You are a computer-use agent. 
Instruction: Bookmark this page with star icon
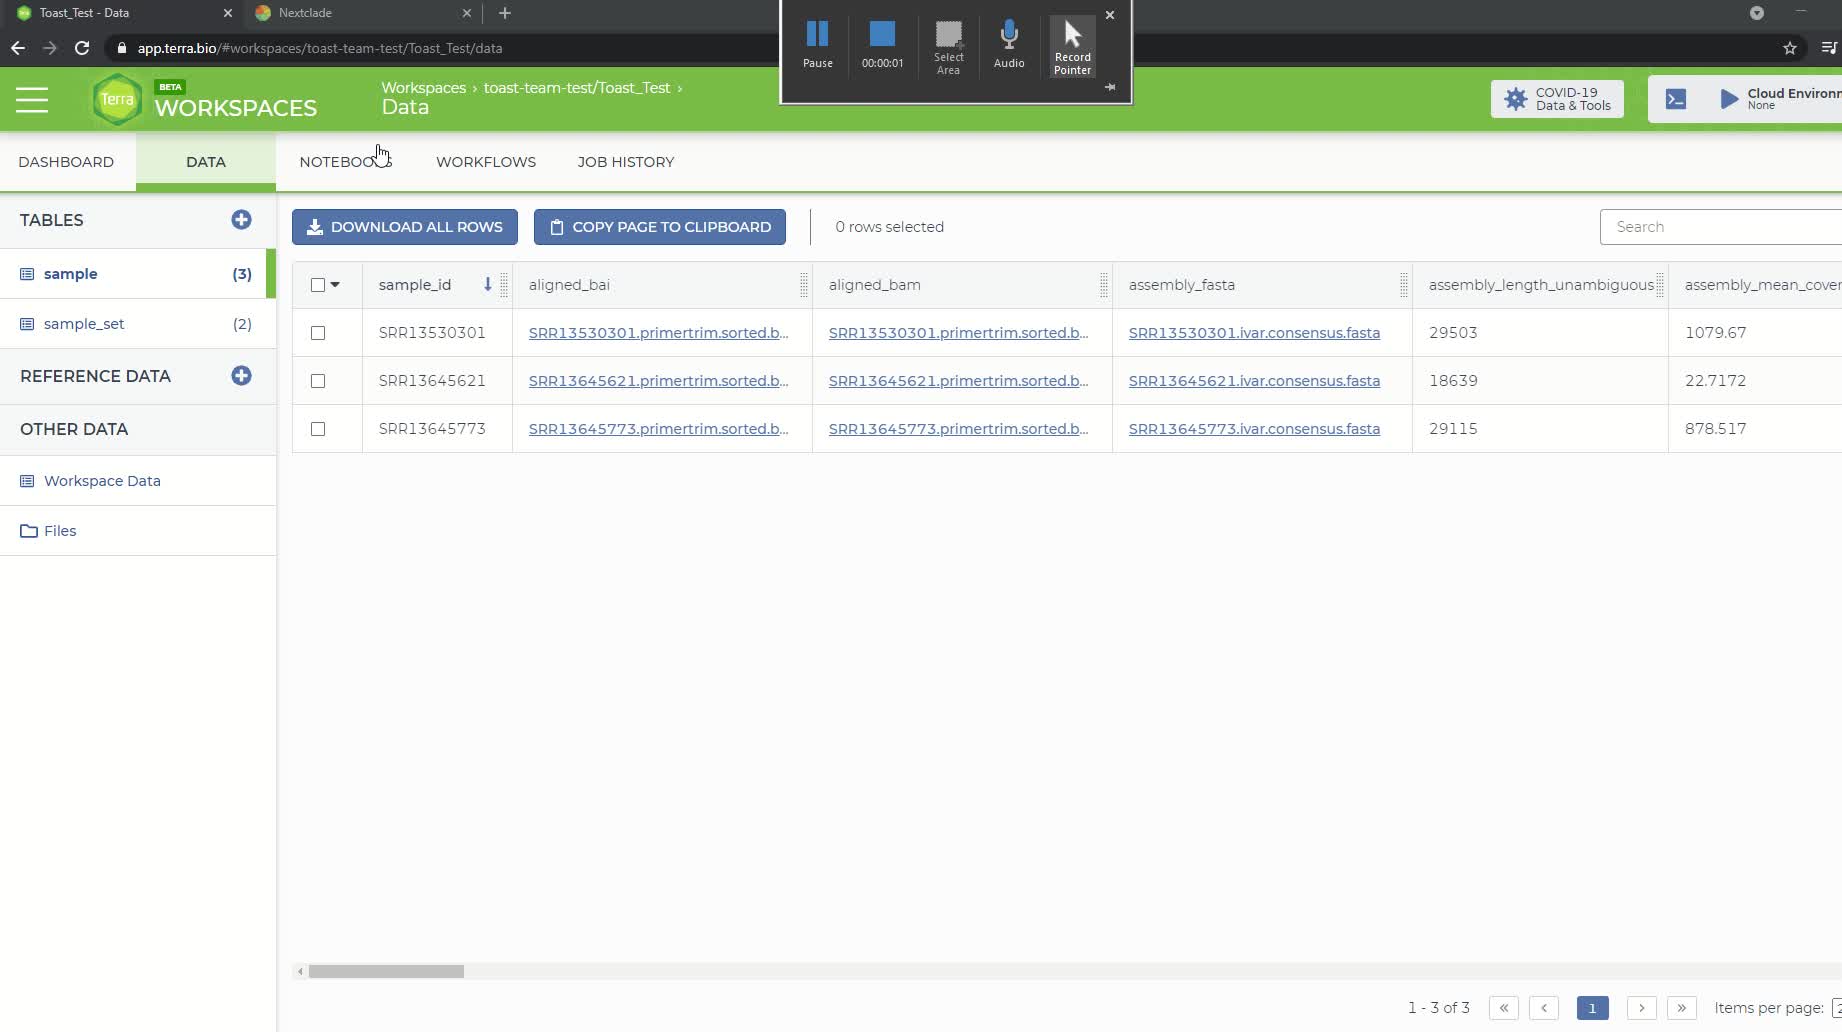click(1790, 48)
